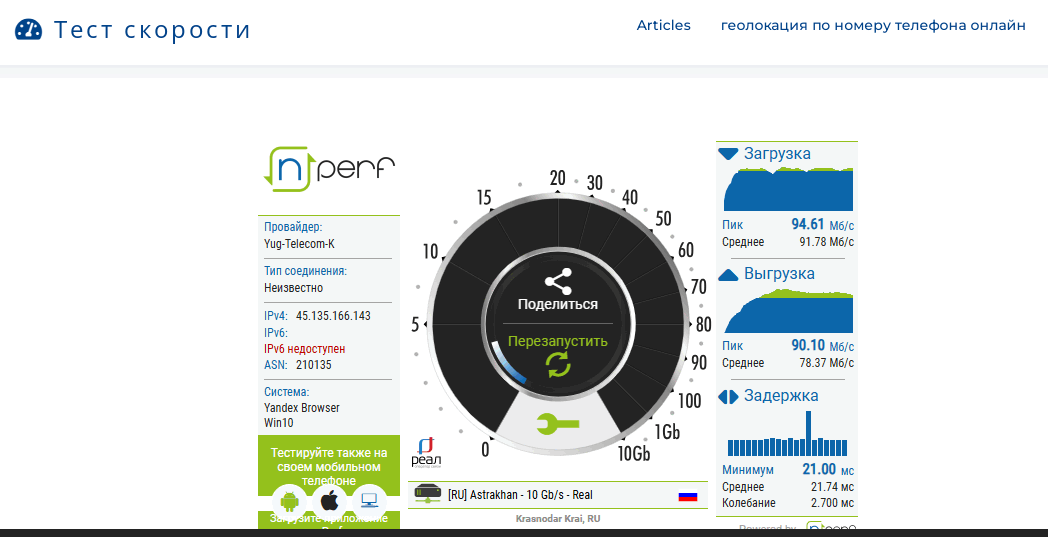Click the desktop computer app icon

pyautogui.click(x=369, y=501)
